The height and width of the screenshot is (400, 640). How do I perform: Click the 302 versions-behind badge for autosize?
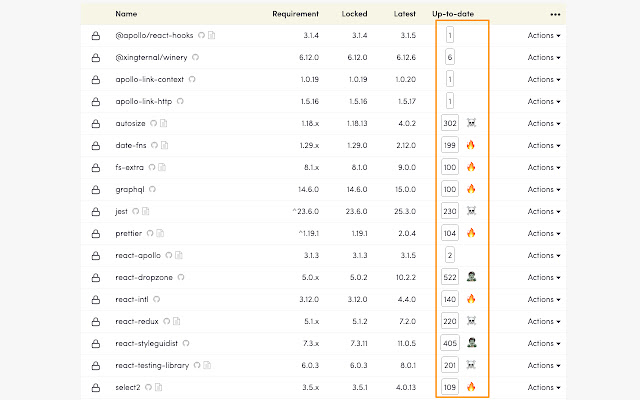click(x=450, y=123)
